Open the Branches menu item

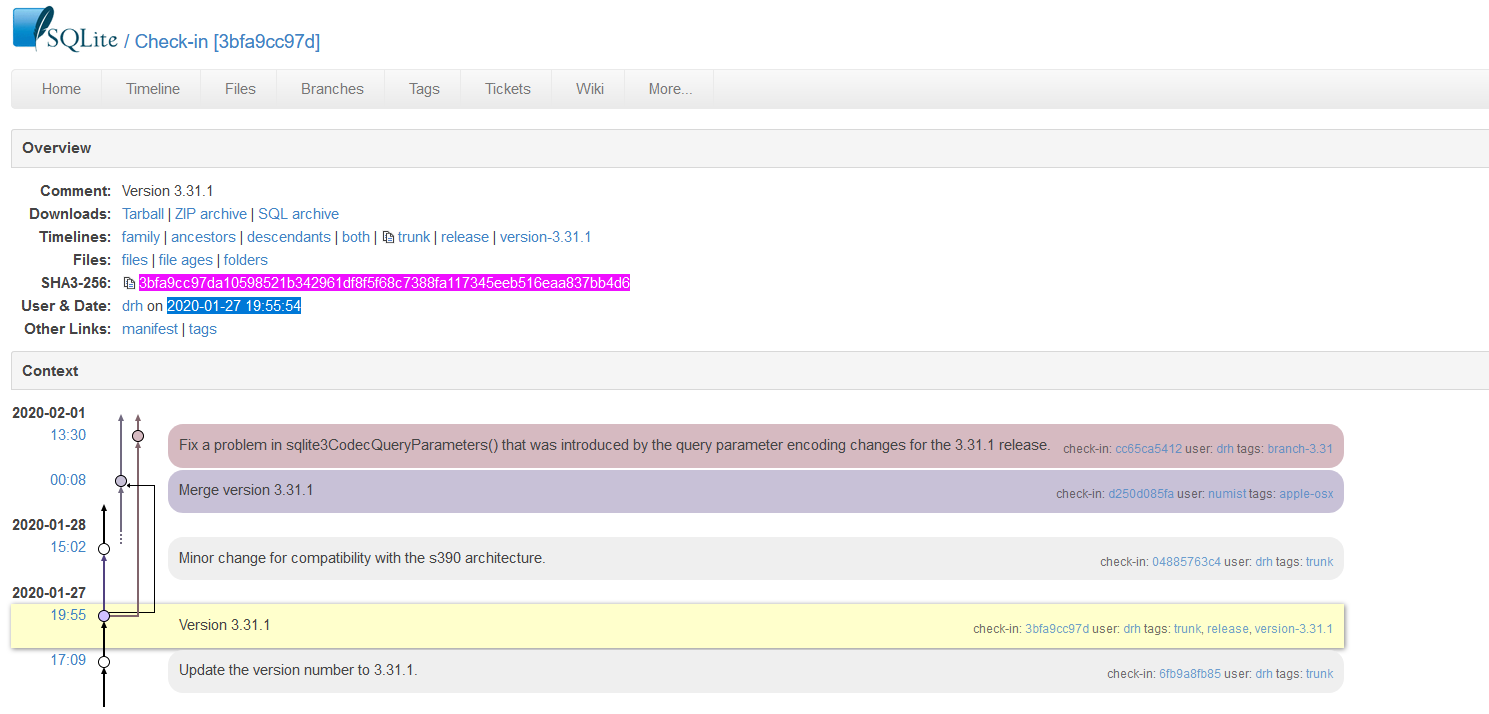pyautogui.click(x=332, y=89)
